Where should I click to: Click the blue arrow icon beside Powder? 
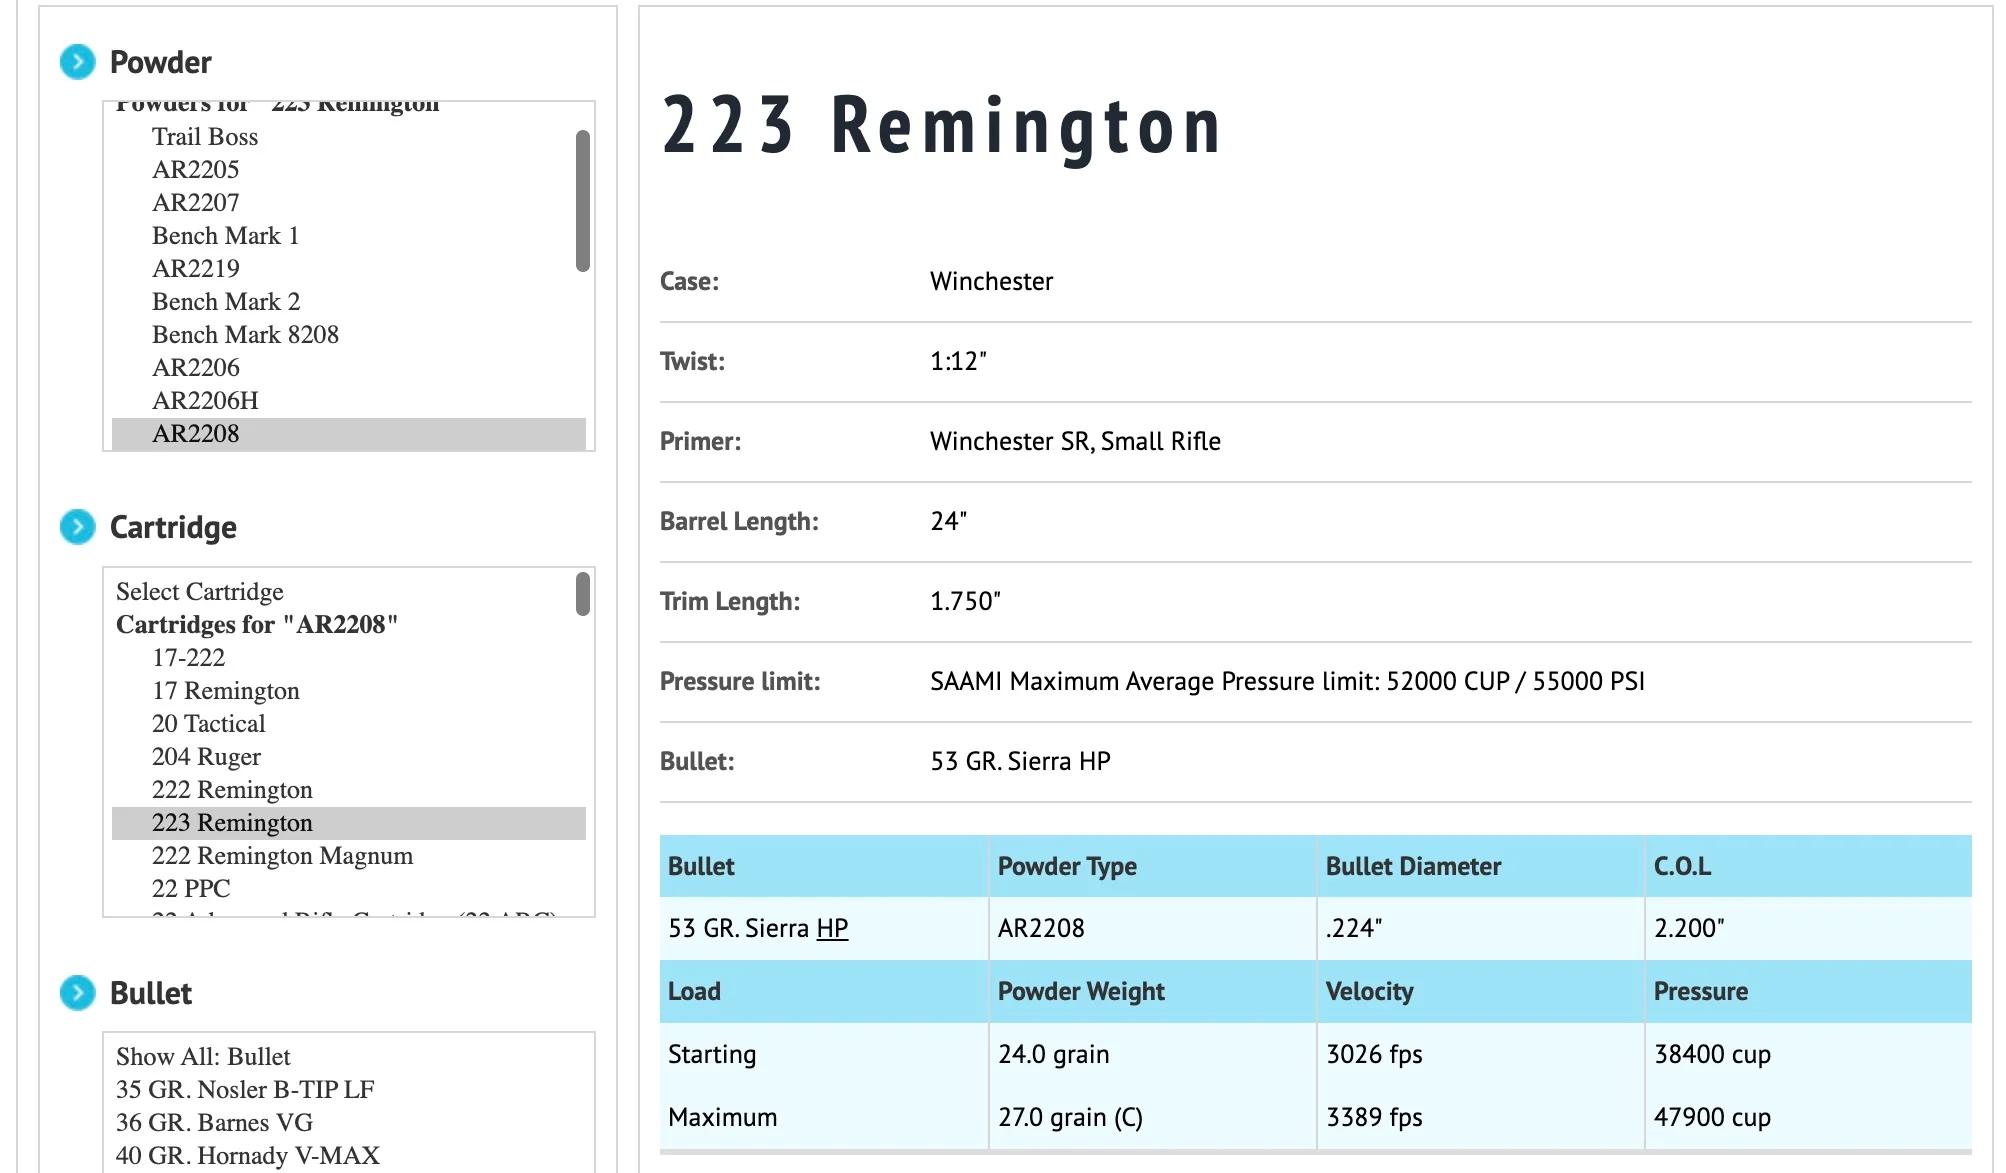pos(77,62)
